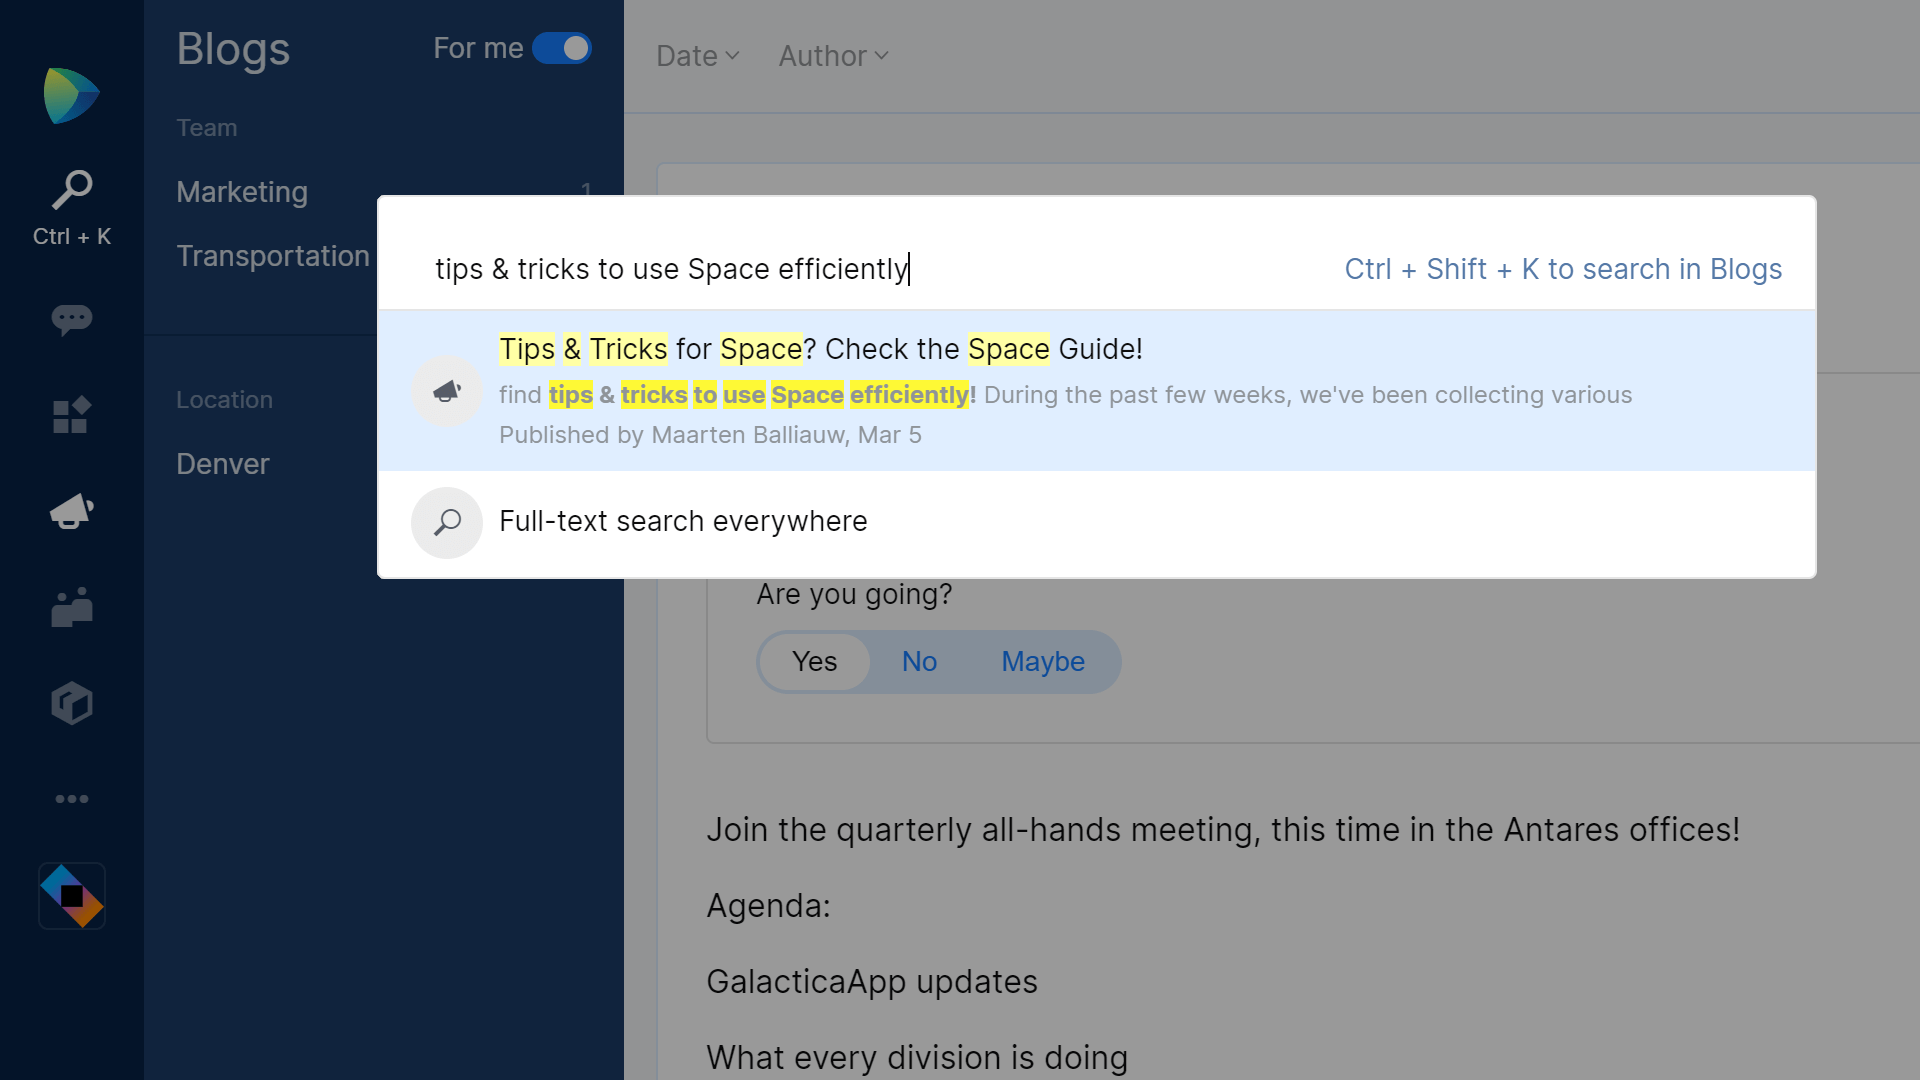
Task: Click the Chat/Messages icon
Action: [71, 318]
